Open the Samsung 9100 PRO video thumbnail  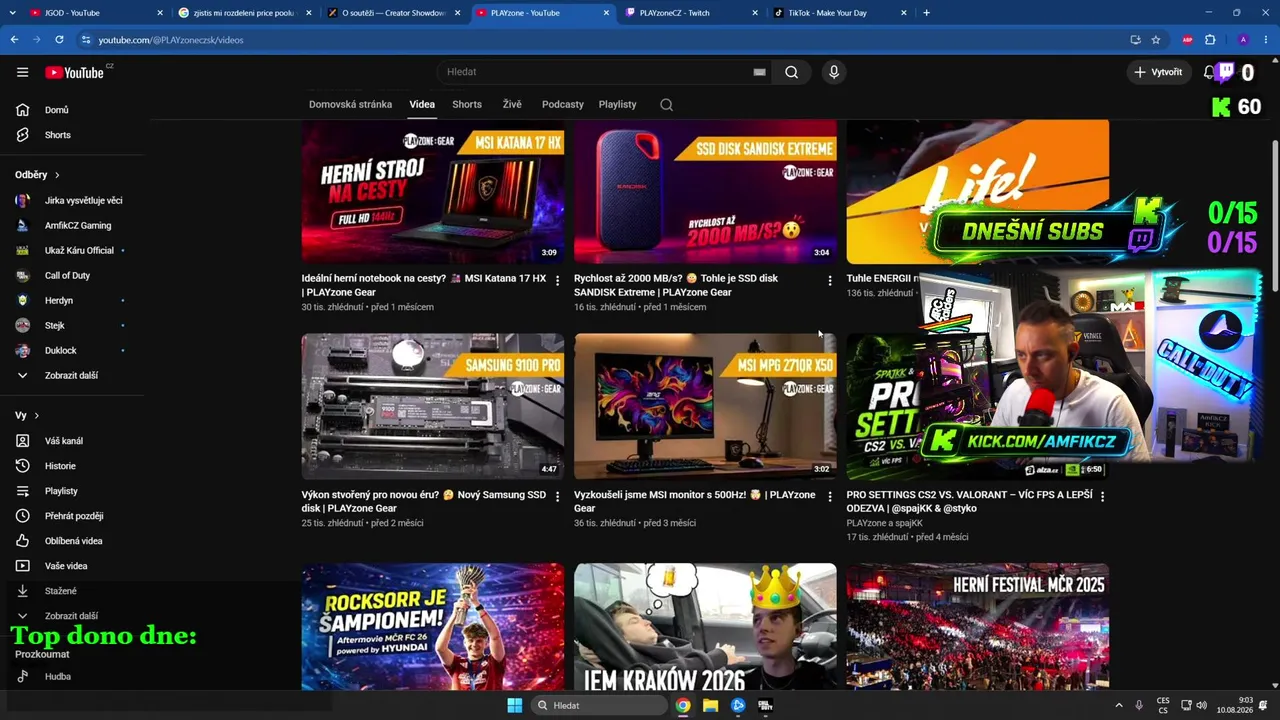point(433,407)
